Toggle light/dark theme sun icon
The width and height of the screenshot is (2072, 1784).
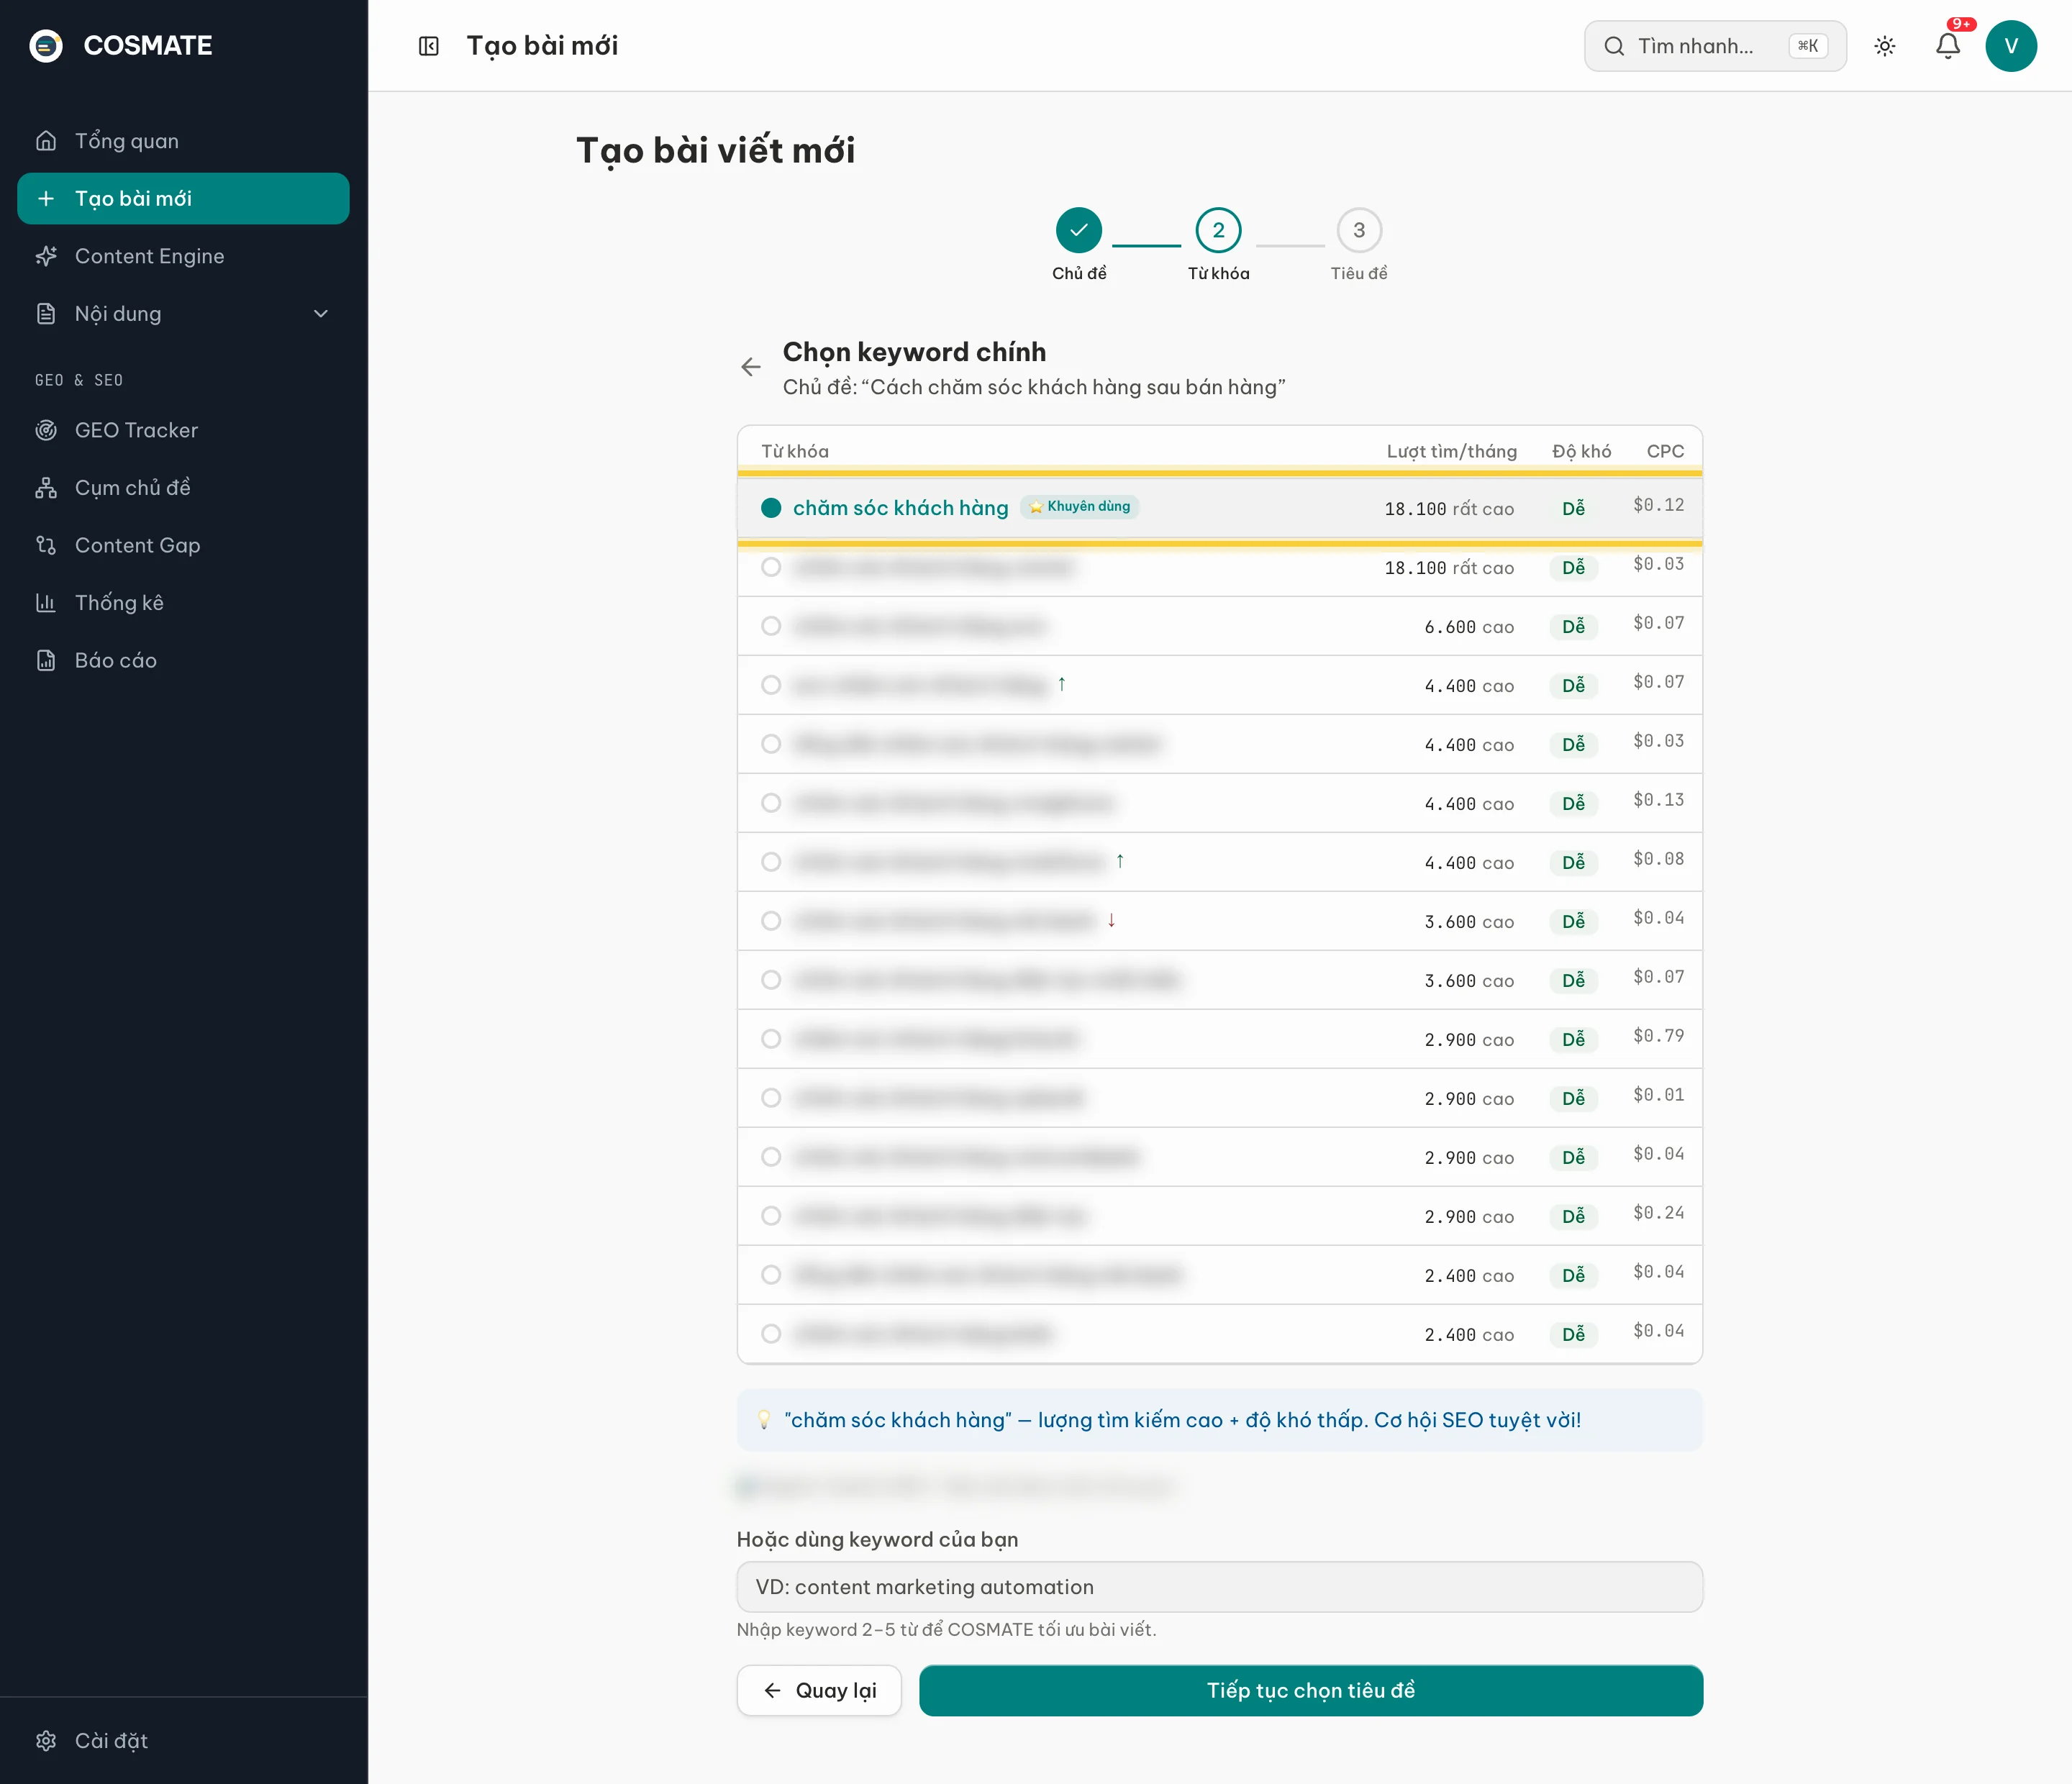coord(1884,46)
